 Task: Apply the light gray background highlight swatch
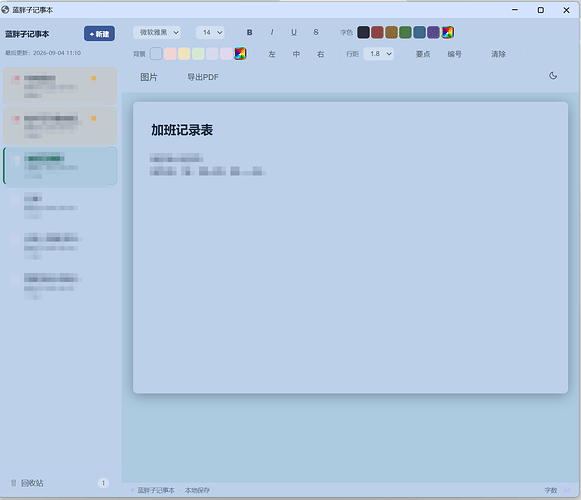(212, 54)
